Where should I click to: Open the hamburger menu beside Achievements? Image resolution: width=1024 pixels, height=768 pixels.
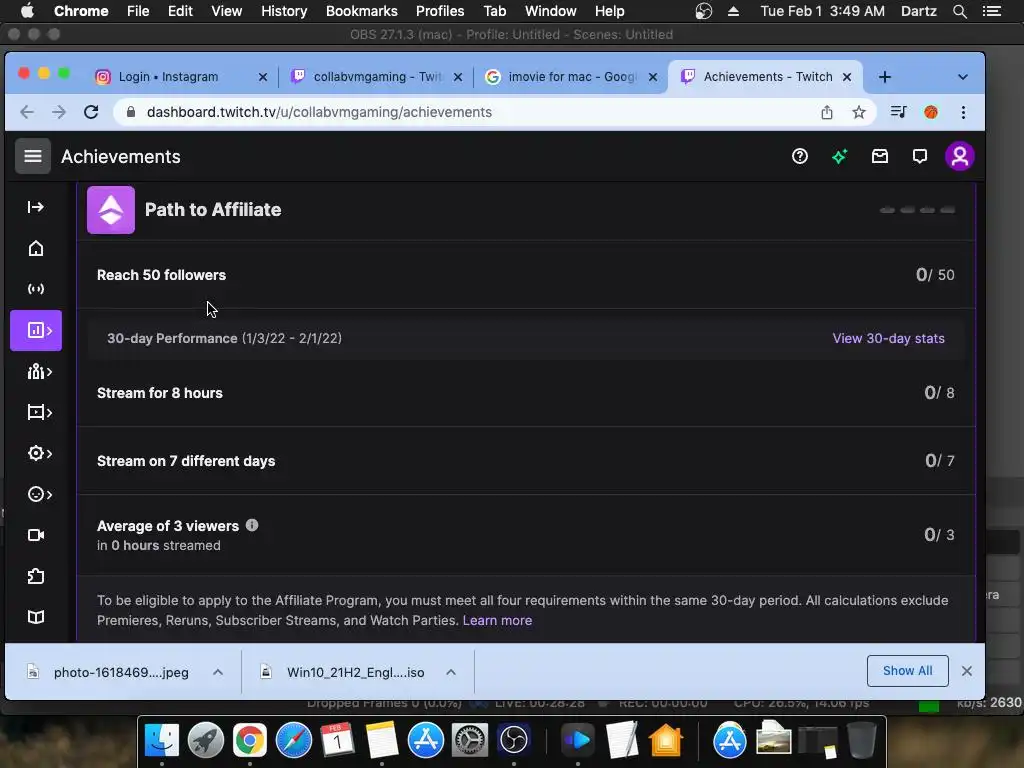pos(33,157)
